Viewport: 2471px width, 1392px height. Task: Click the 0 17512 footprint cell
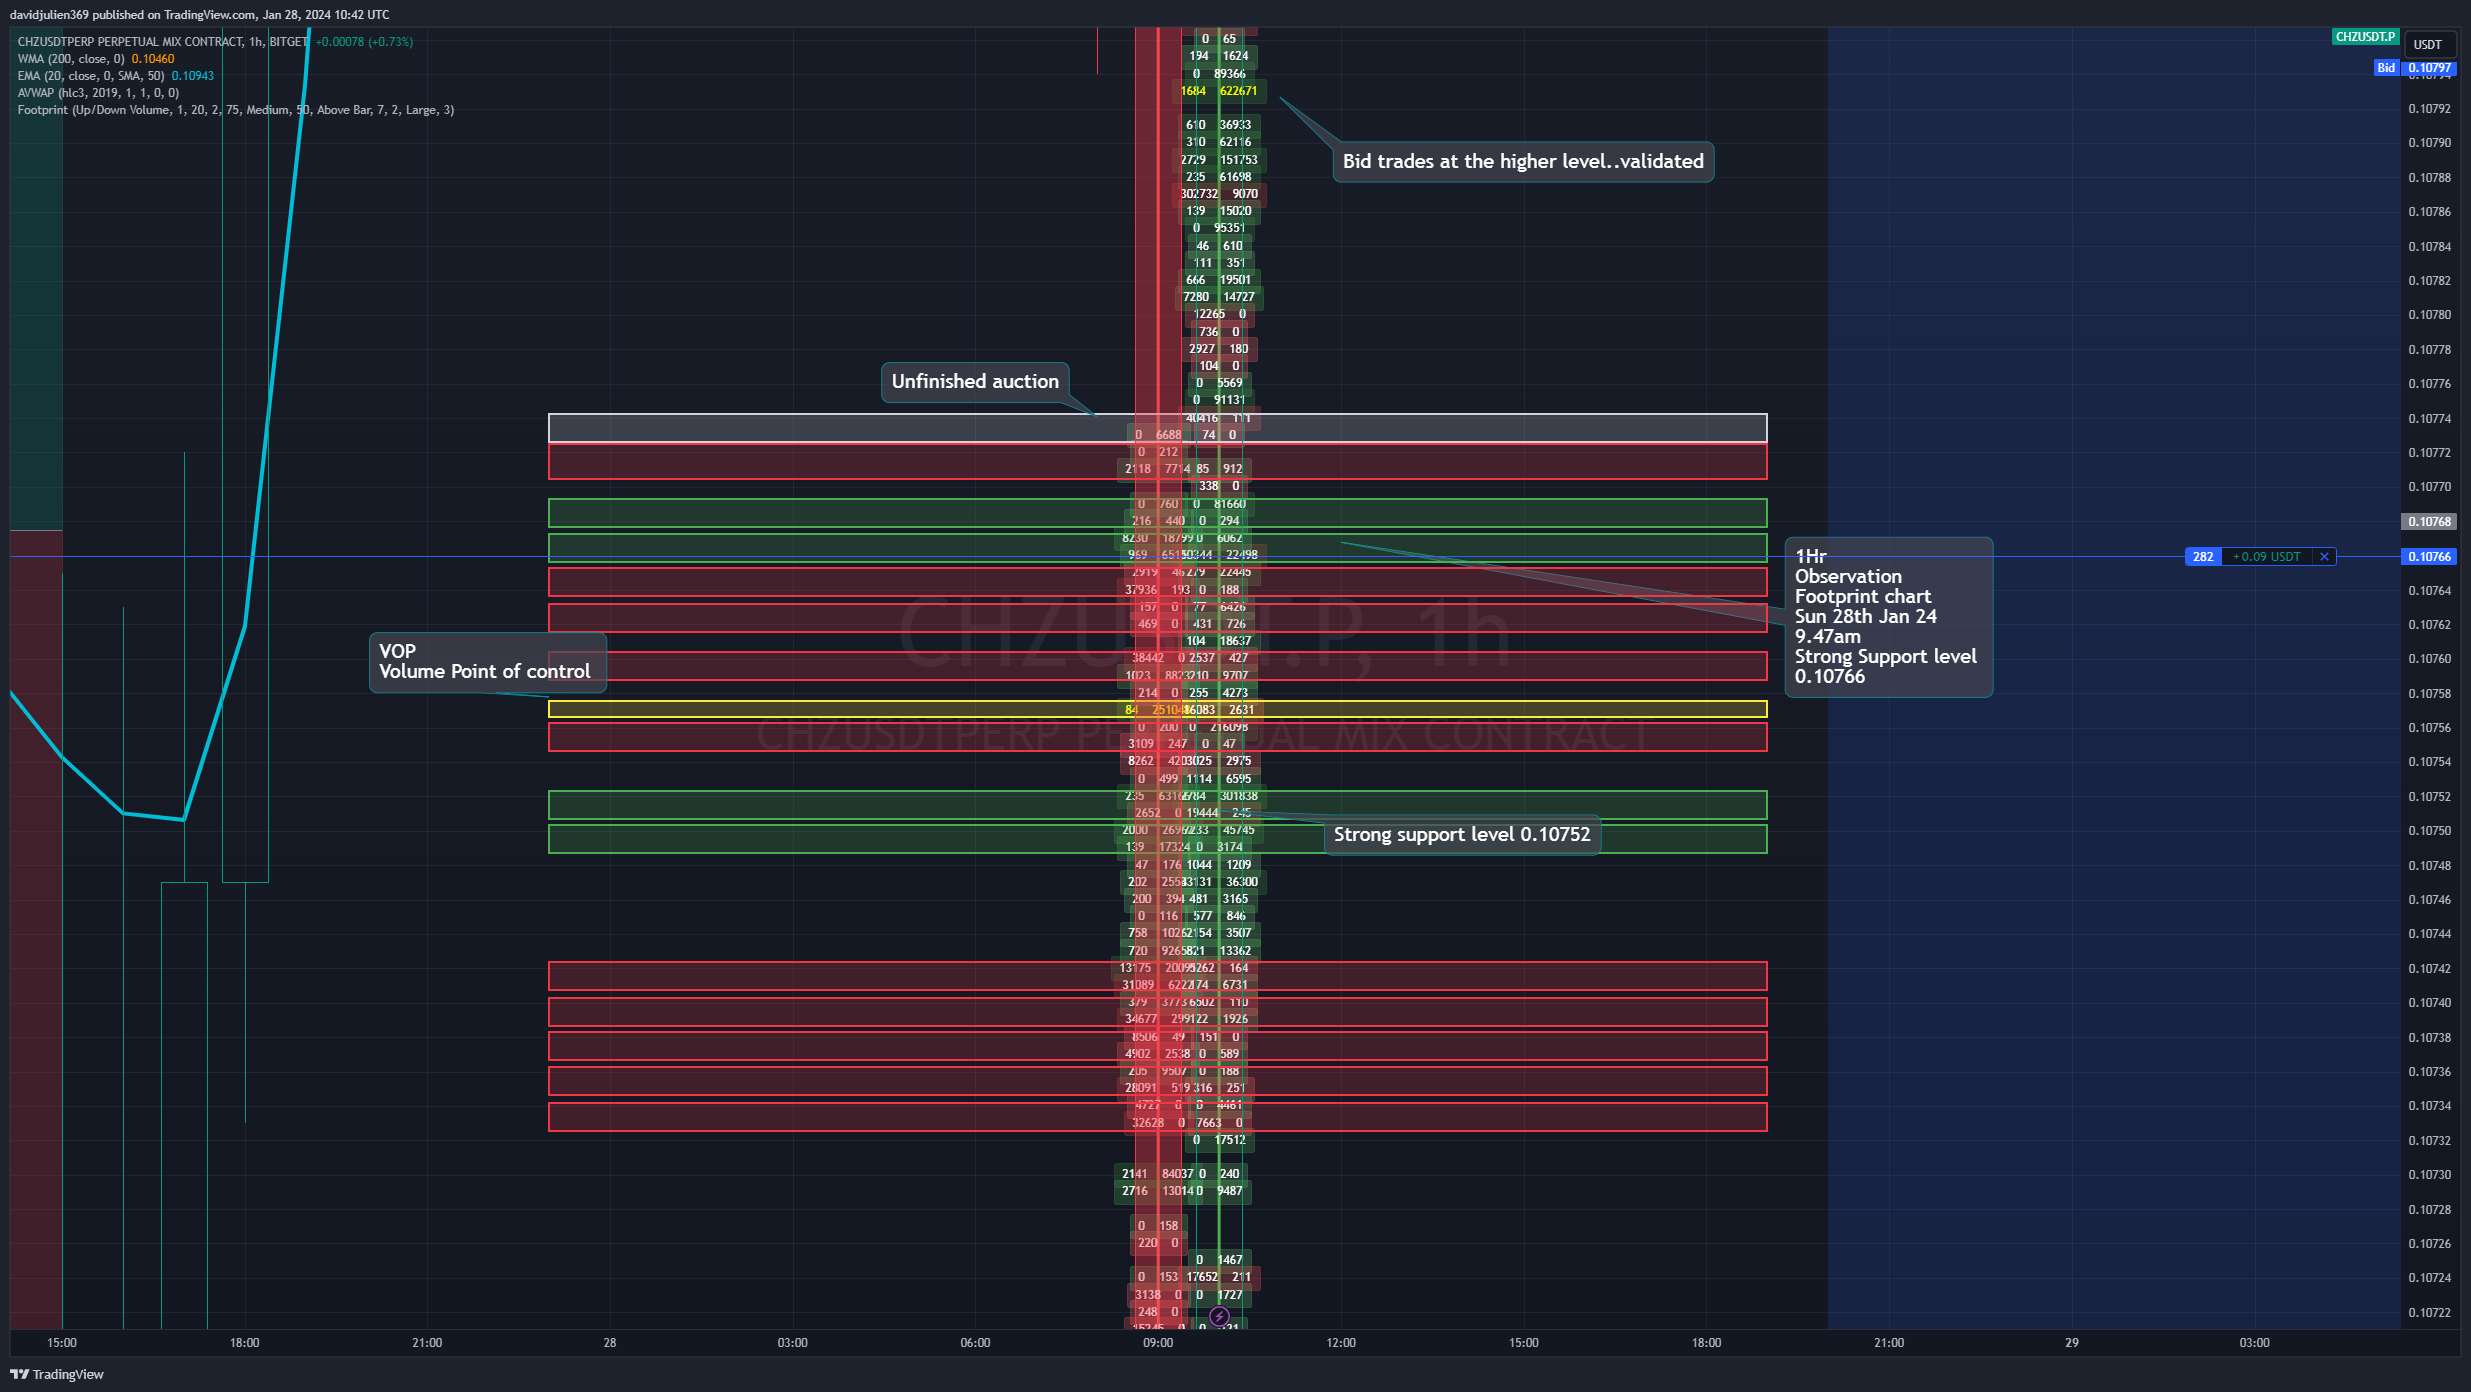[1219, 1140]
